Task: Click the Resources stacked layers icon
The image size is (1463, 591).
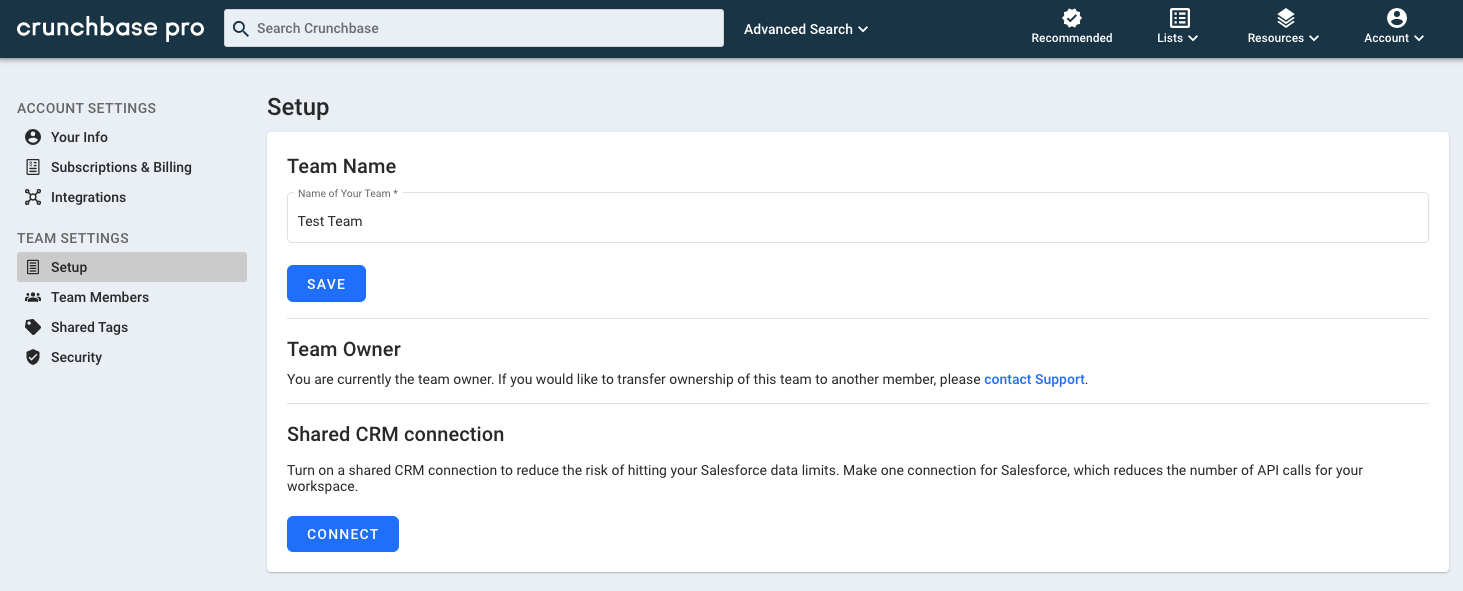Action: 1286,18
